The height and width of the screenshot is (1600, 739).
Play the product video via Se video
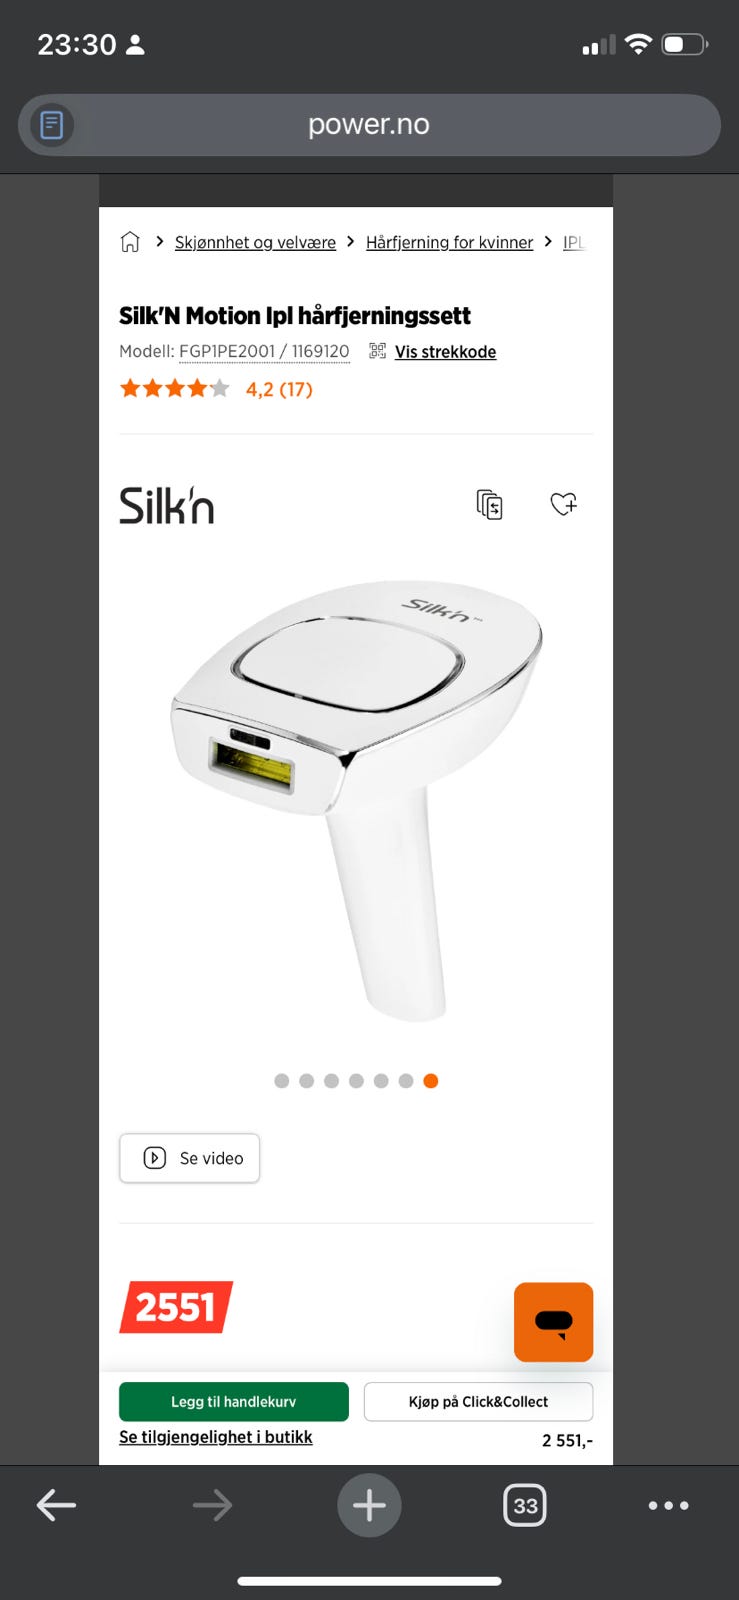190,1158
